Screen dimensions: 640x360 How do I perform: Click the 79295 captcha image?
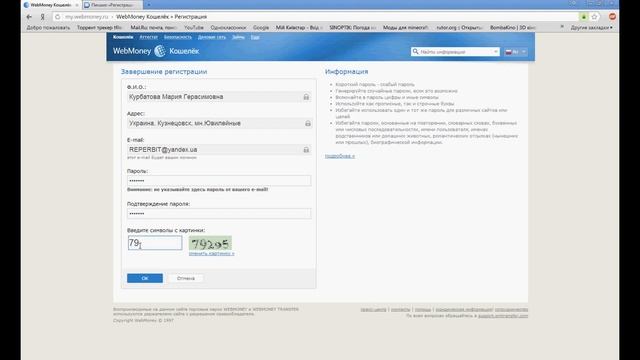(210, 243)
